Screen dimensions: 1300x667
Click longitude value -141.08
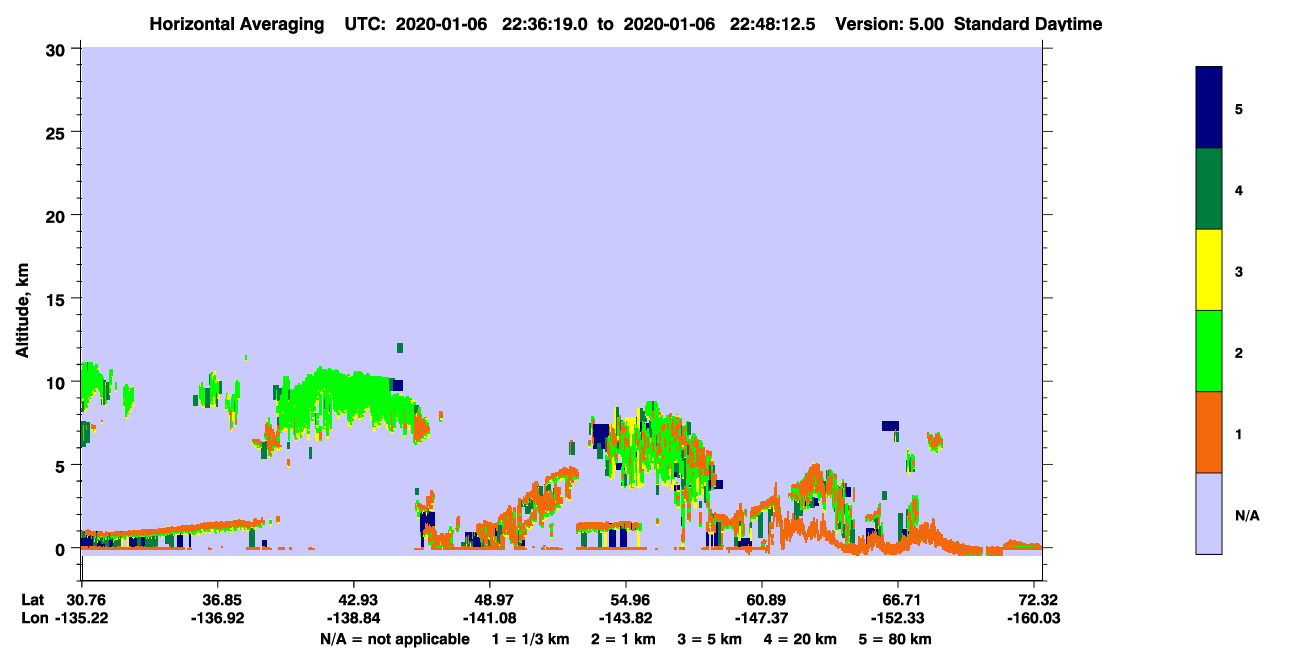point(490,618)
